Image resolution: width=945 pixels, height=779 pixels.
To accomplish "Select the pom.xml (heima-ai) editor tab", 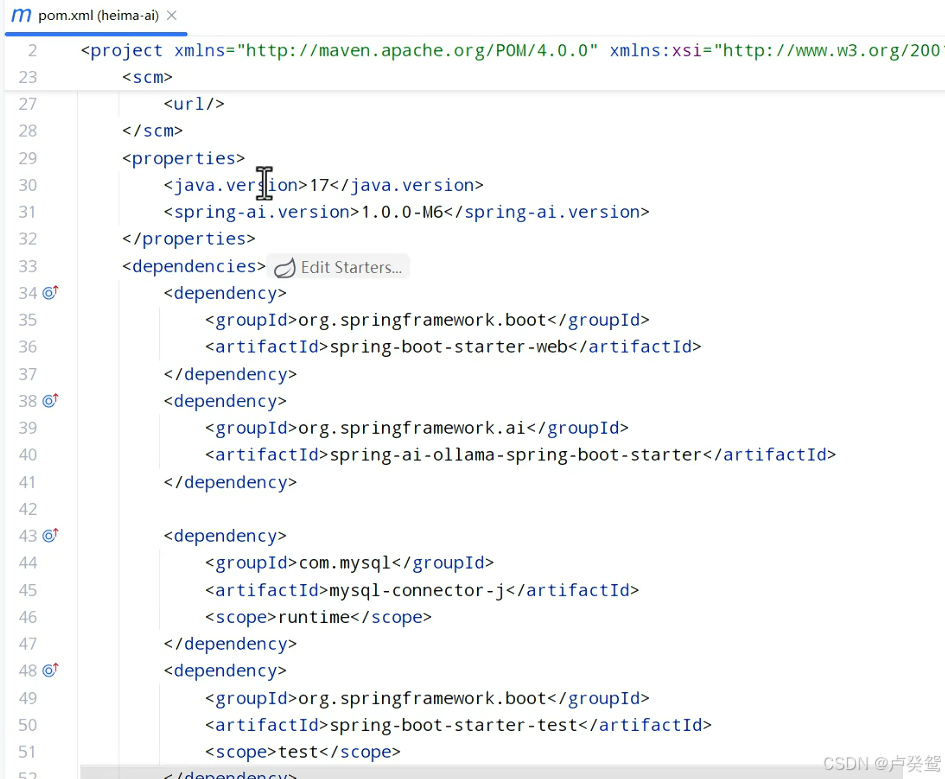I will (x=96, y=16).
